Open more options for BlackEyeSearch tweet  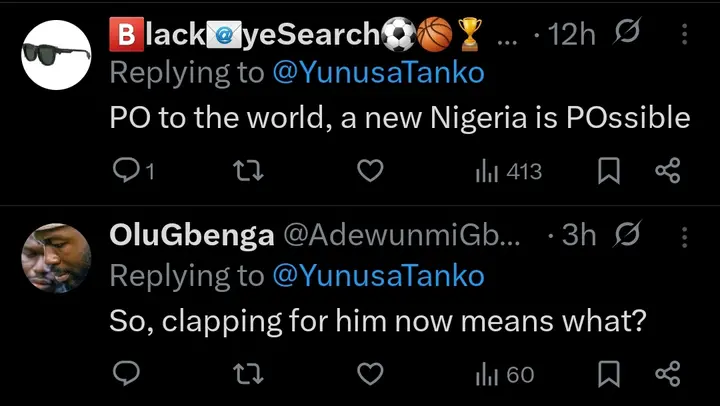tap(685, 34)
